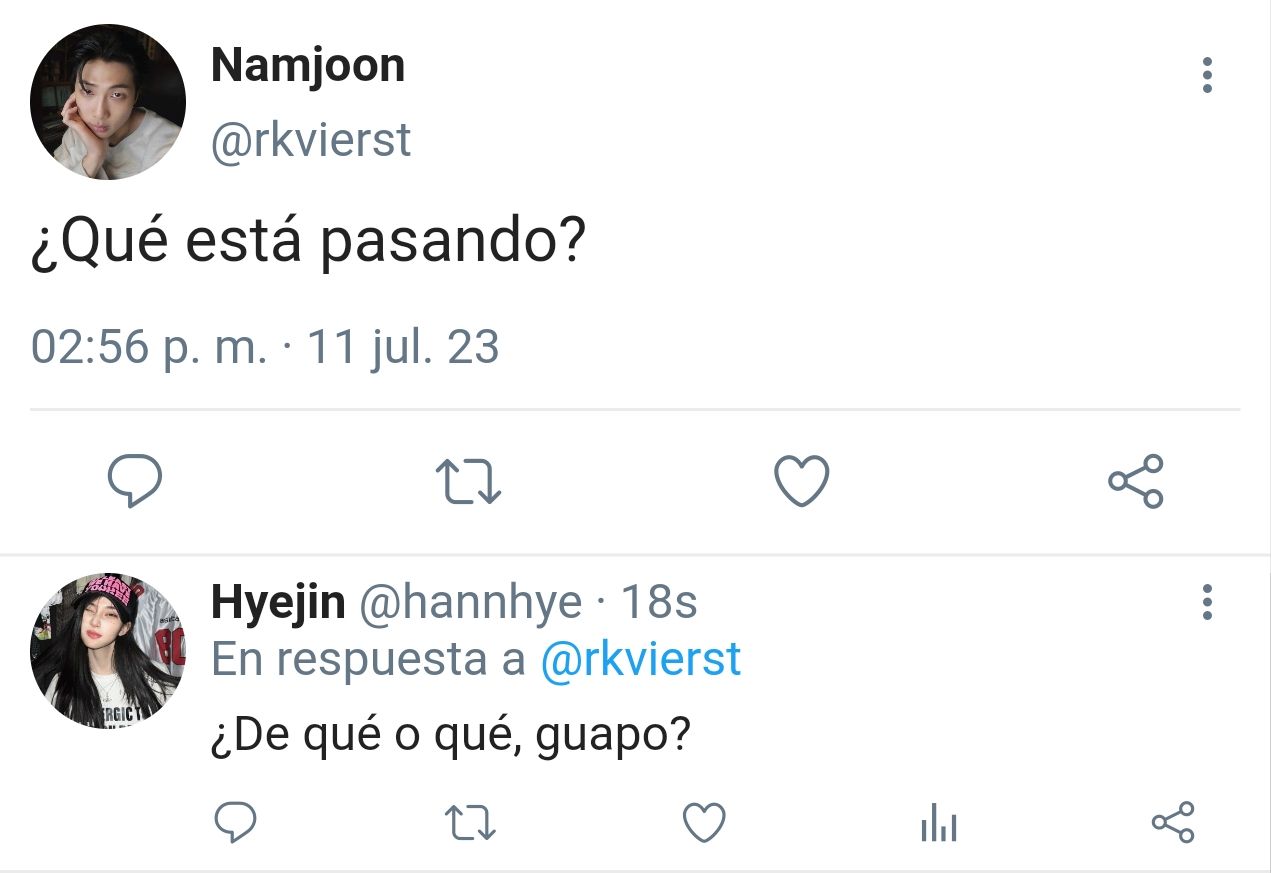
Task: Share Namjoon's tweet using share icon
Action: 1136,481
